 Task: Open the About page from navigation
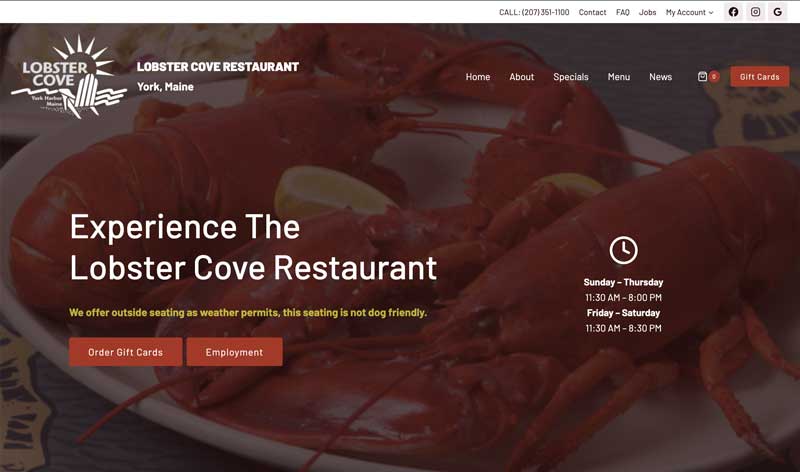click(x=521, y=77)
